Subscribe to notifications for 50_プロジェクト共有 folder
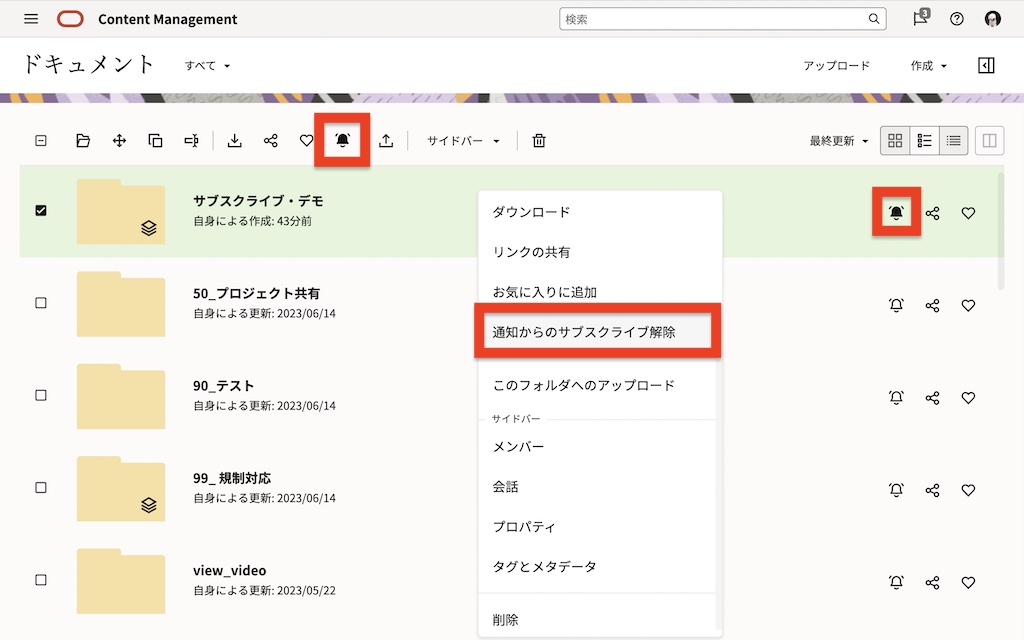The height and width of the screenshot is (640, 1024). click(x=896, y=305)
